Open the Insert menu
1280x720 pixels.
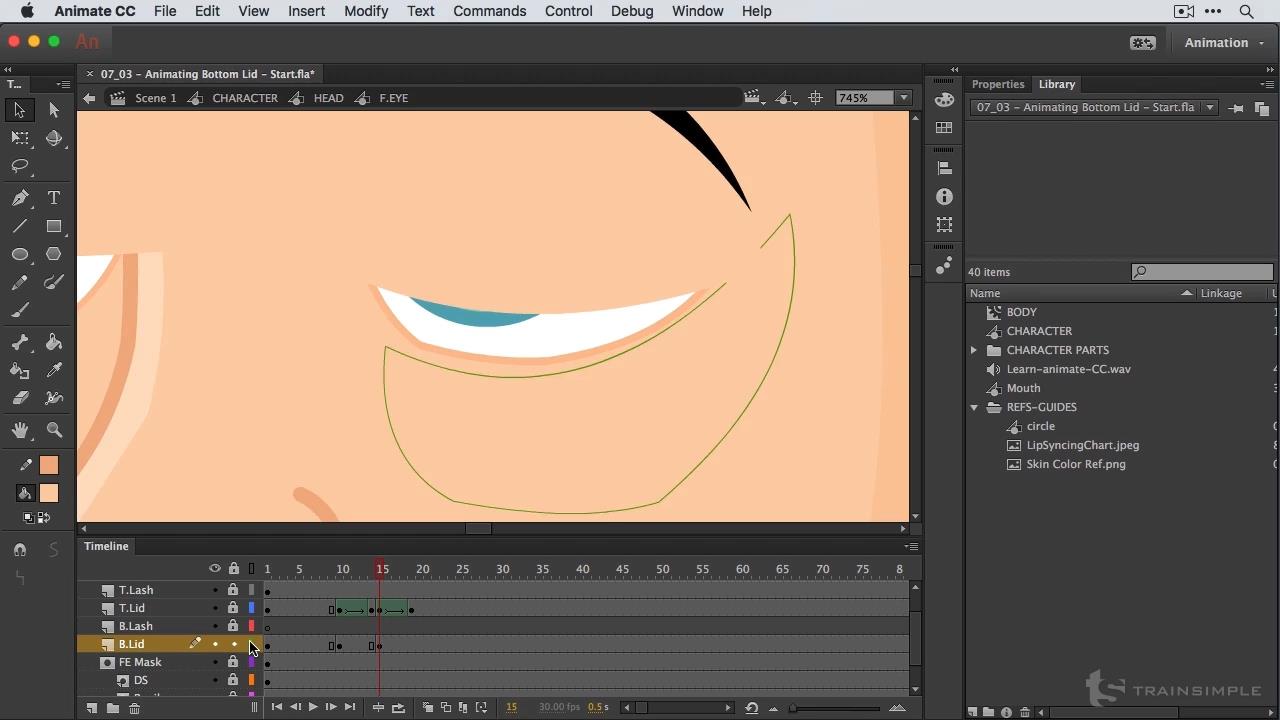(306, 11)
